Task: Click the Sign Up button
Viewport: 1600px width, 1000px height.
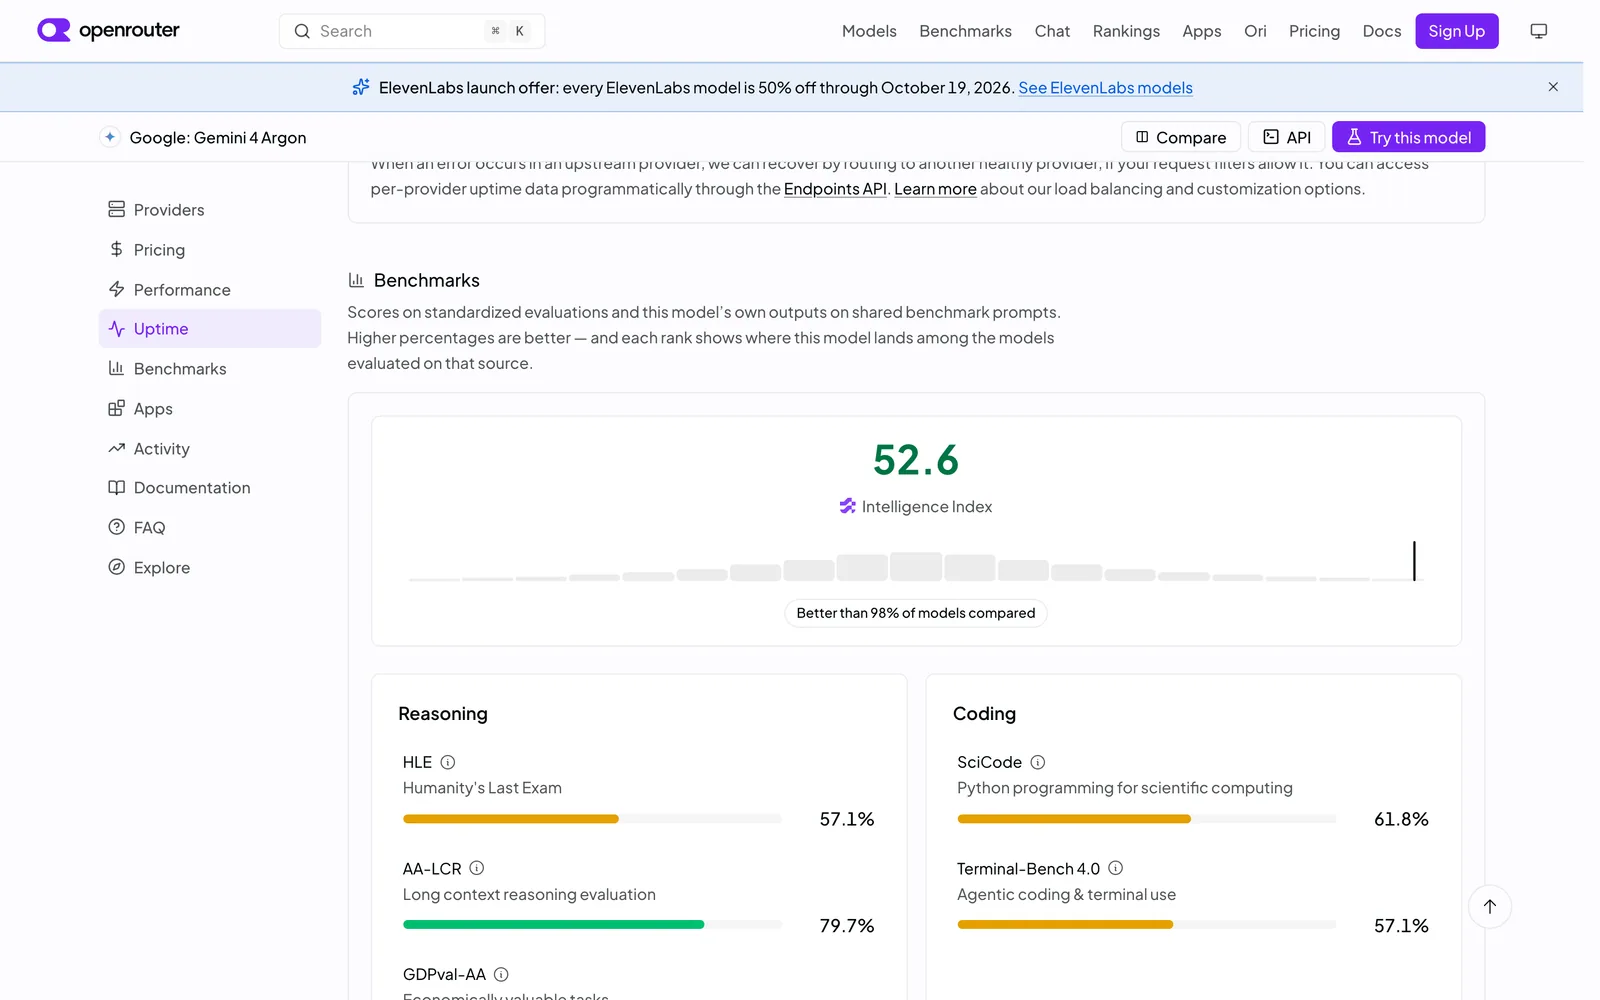Action: [x=1456, y=31]
